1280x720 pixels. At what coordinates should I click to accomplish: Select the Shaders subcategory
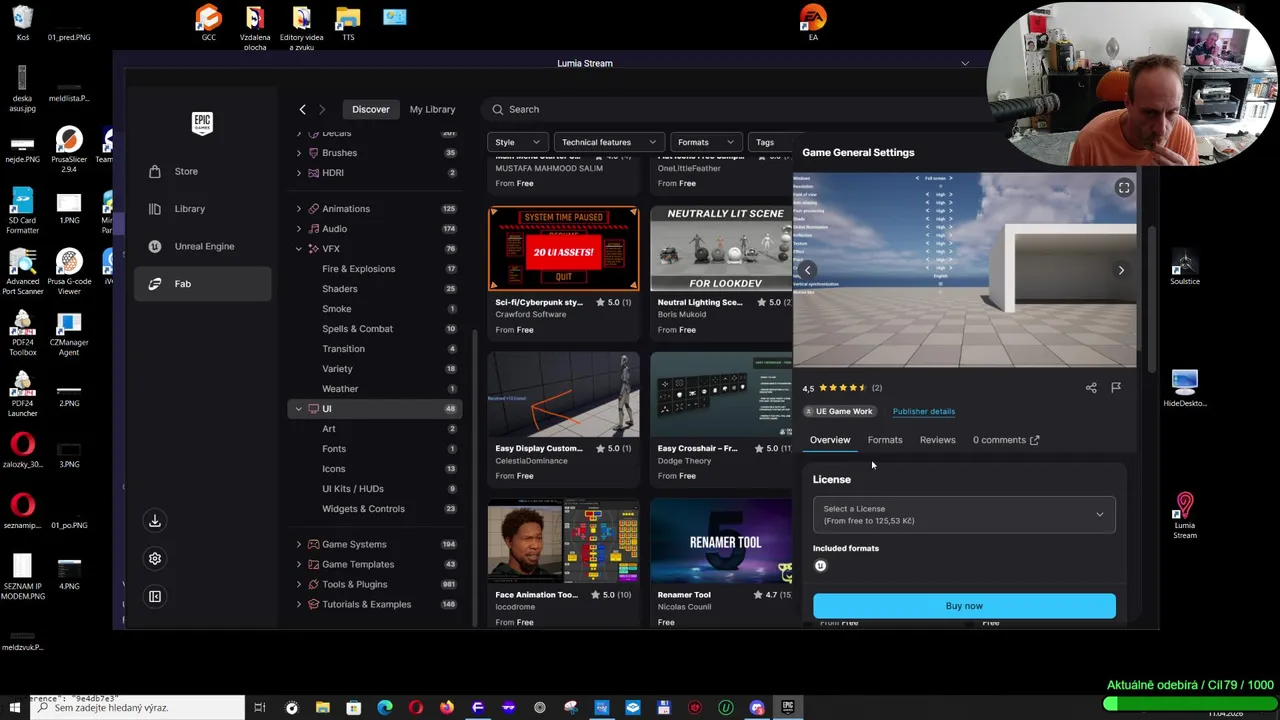[x=339, y=289]
